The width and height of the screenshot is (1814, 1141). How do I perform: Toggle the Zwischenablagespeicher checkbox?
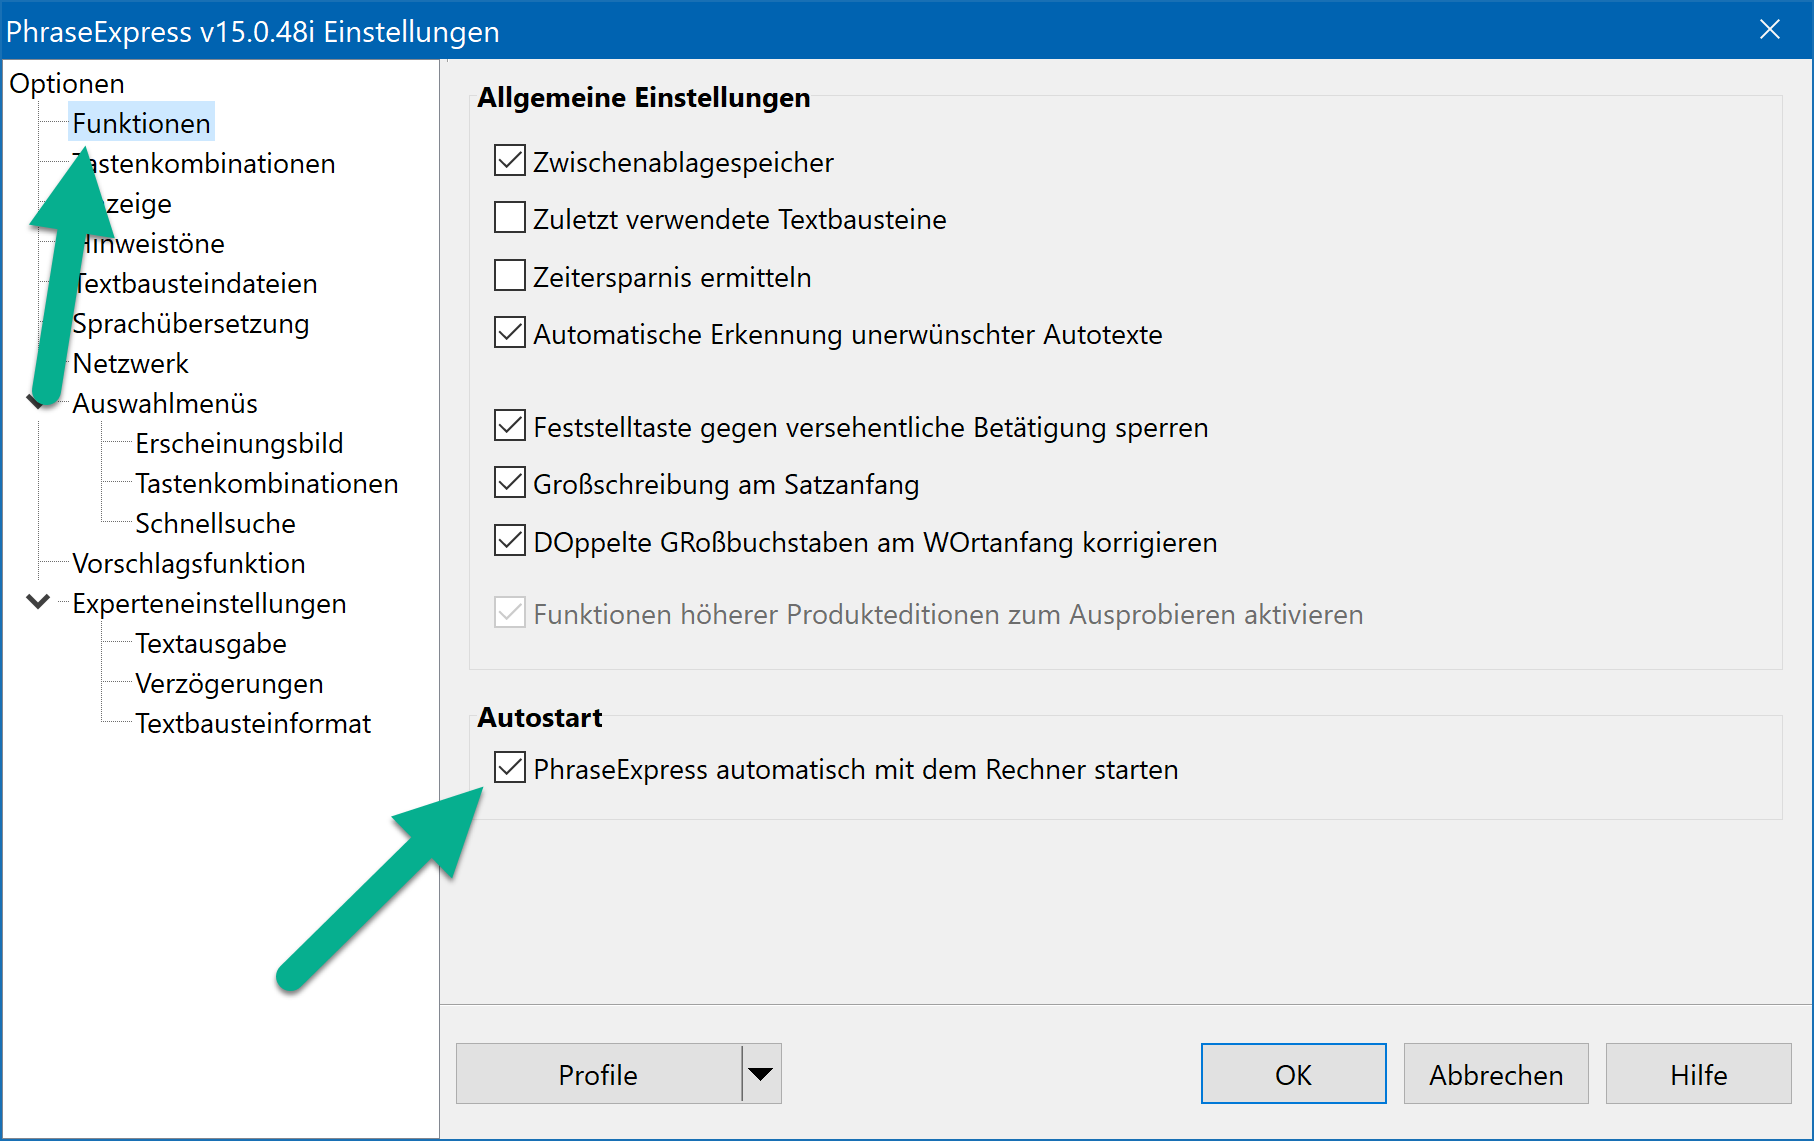[510, 160]
